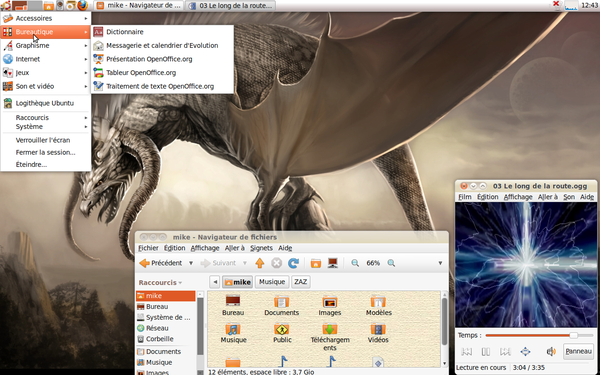Viewport: 600px width, 375px height.
Task: Choose Fermer la session...
Action: 46,152
